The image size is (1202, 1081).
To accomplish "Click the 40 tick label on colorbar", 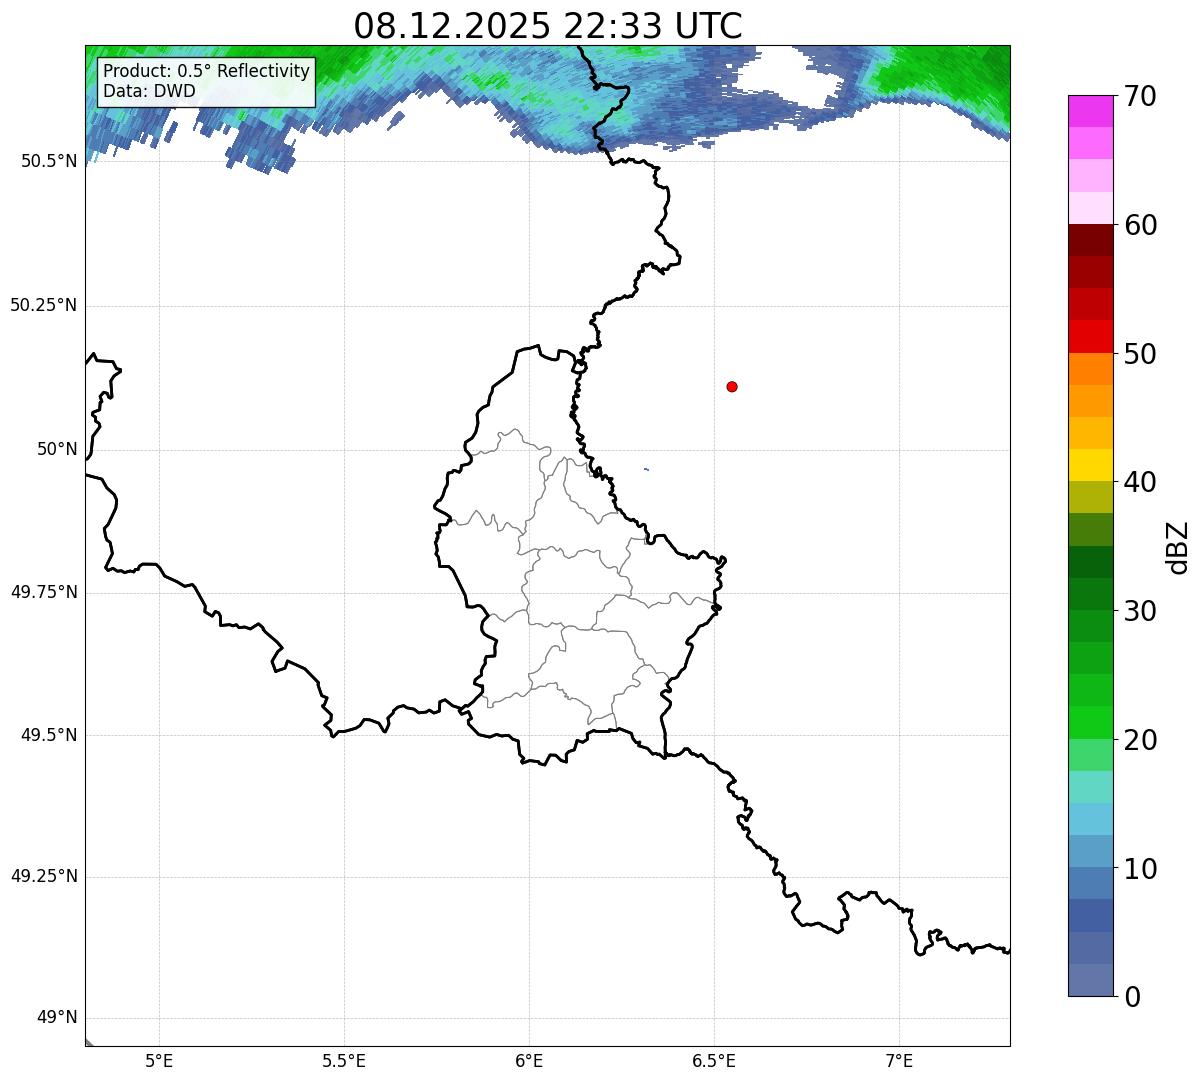I will click(x=1140, y=482).
